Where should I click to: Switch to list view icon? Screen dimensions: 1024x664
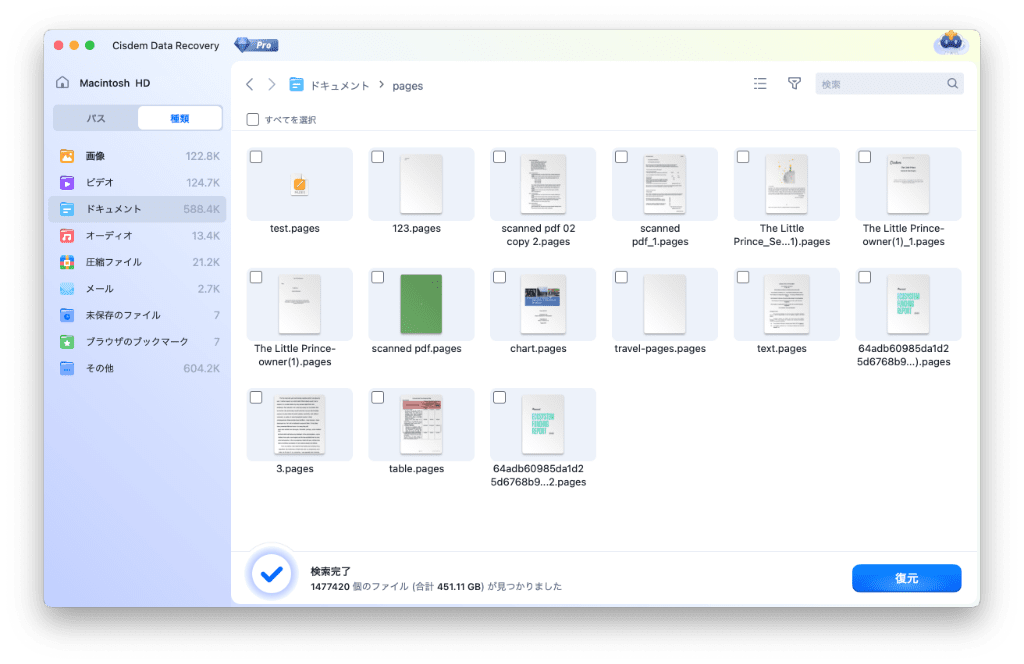pyautogui.click(x=760, y=84)
